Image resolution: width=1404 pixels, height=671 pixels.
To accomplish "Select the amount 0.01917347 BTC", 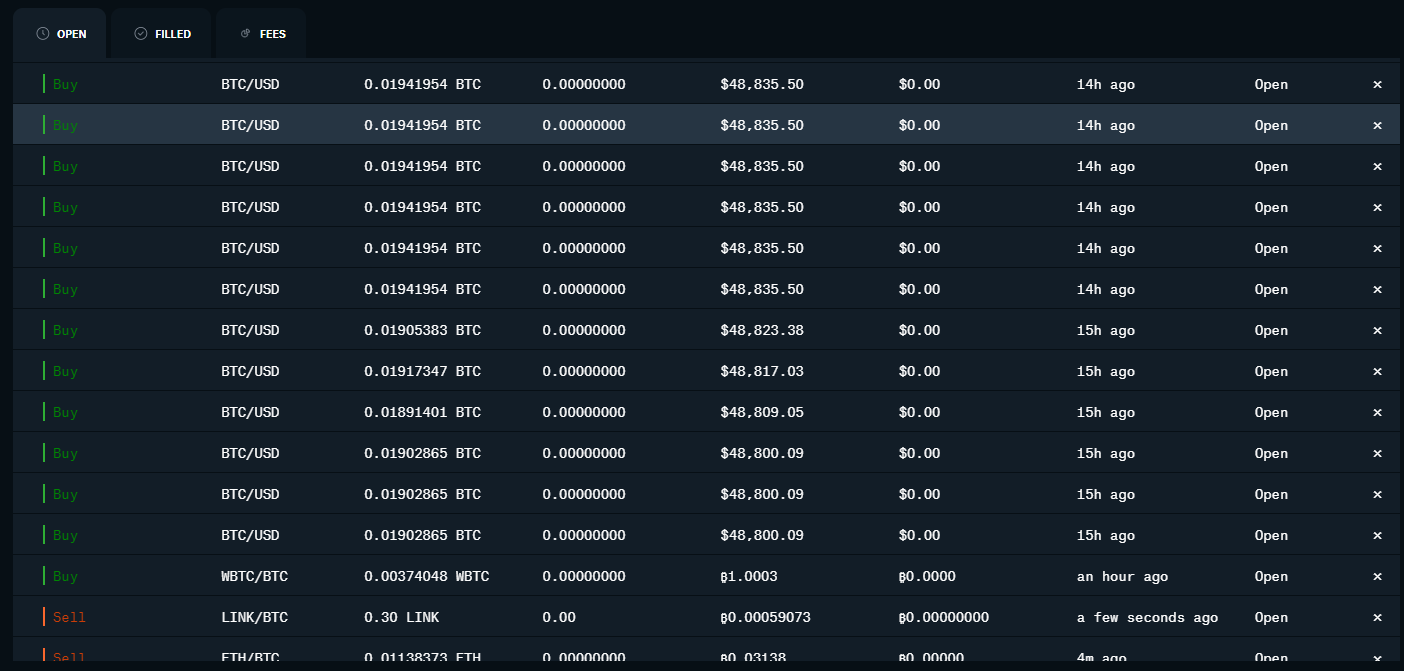I will coord(422,371).
